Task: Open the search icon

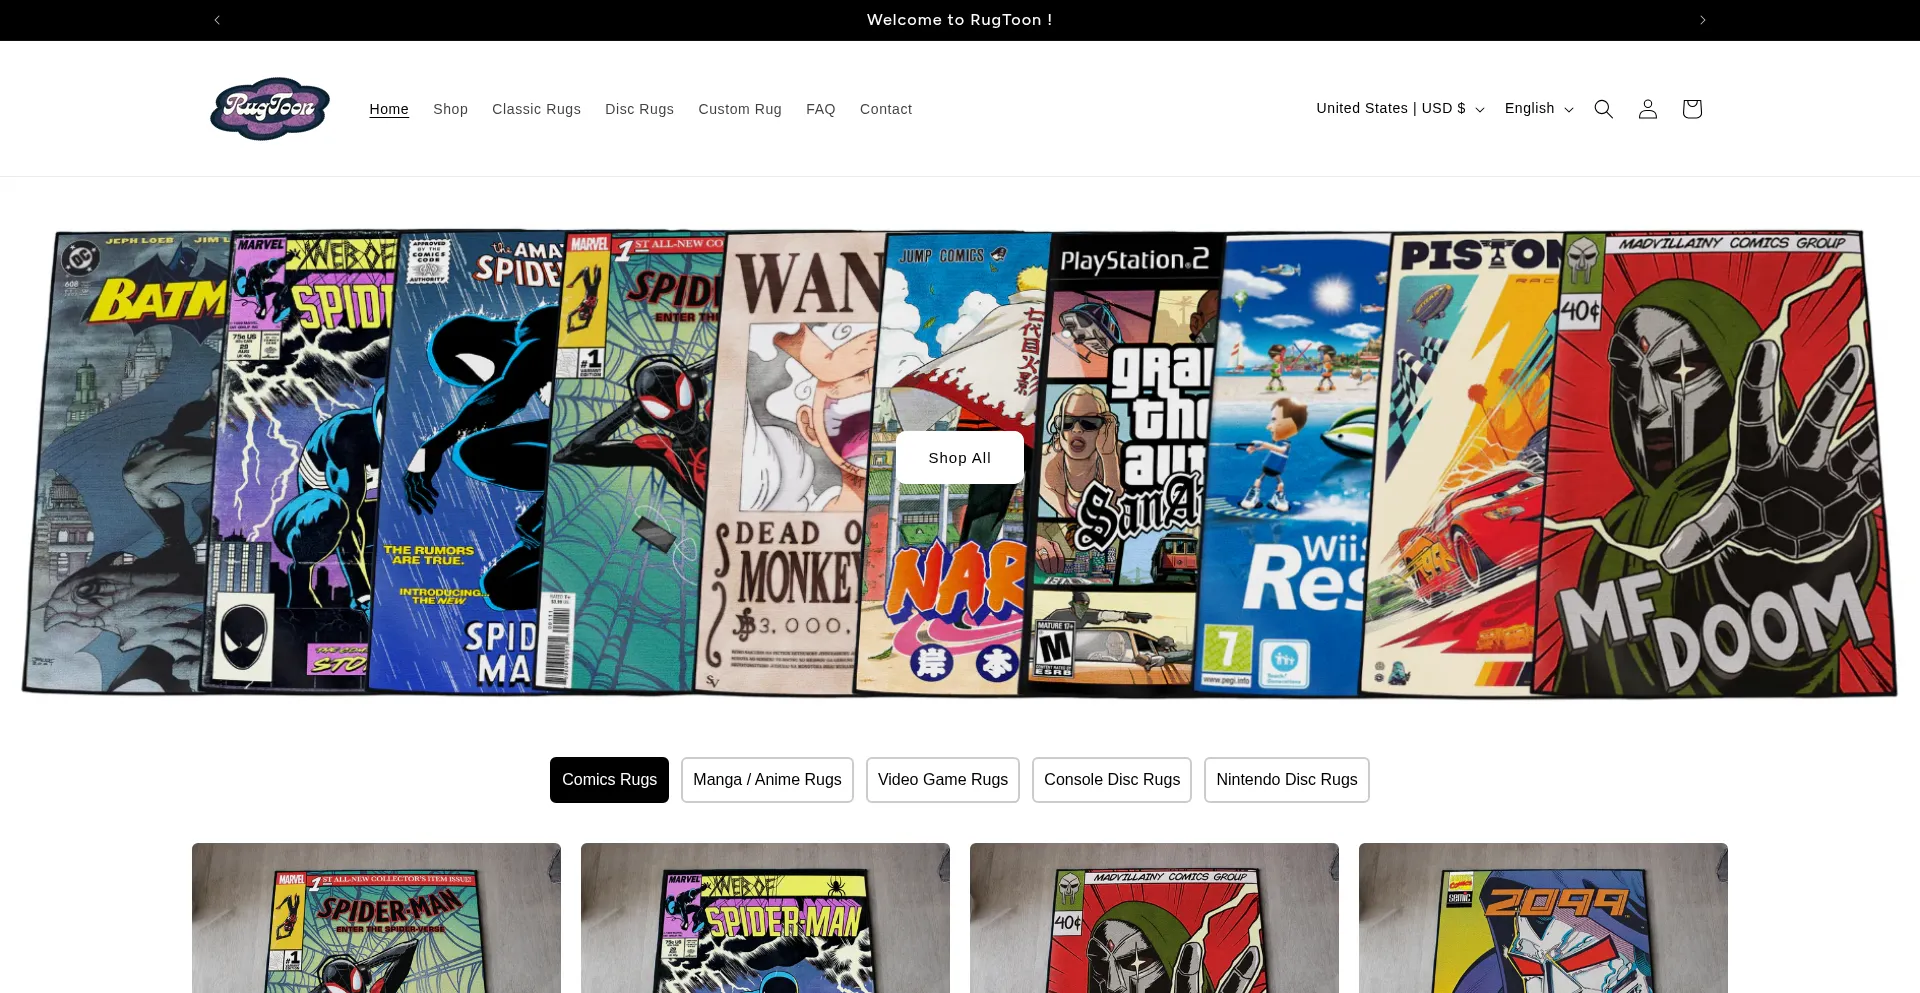Action: pos(1604,109)
